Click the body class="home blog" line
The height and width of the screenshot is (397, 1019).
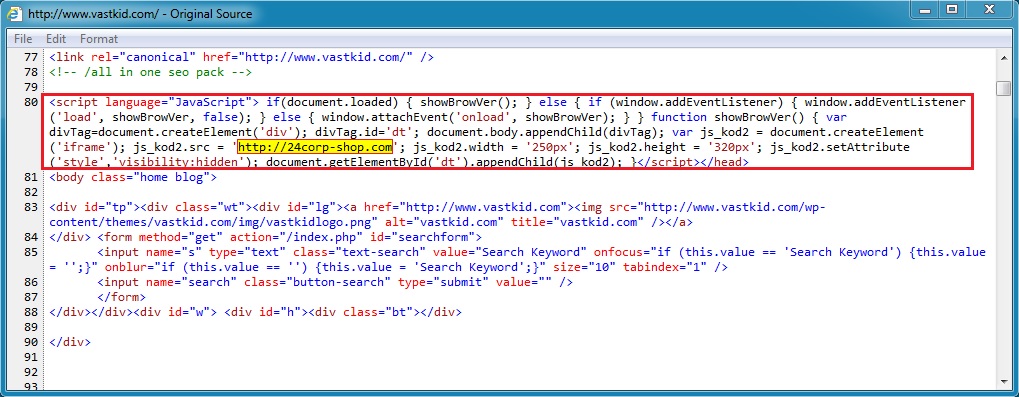(133, 177)
